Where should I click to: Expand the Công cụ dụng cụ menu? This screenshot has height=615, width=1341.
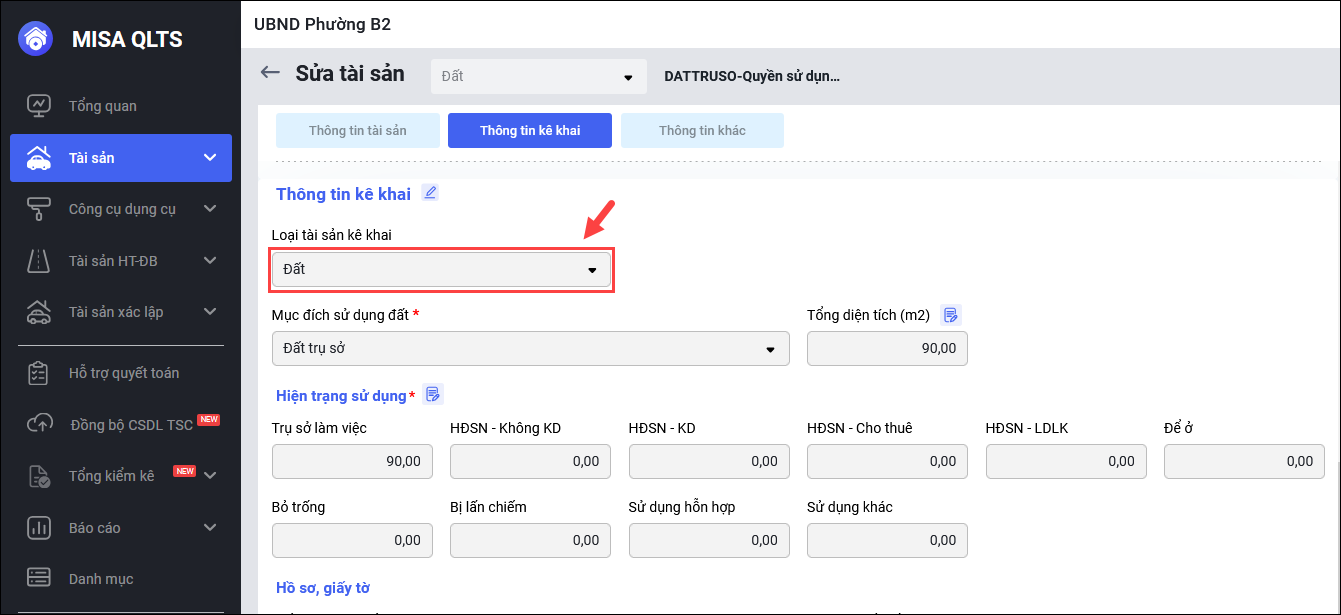pyautogui.click(x=209, y=209)
